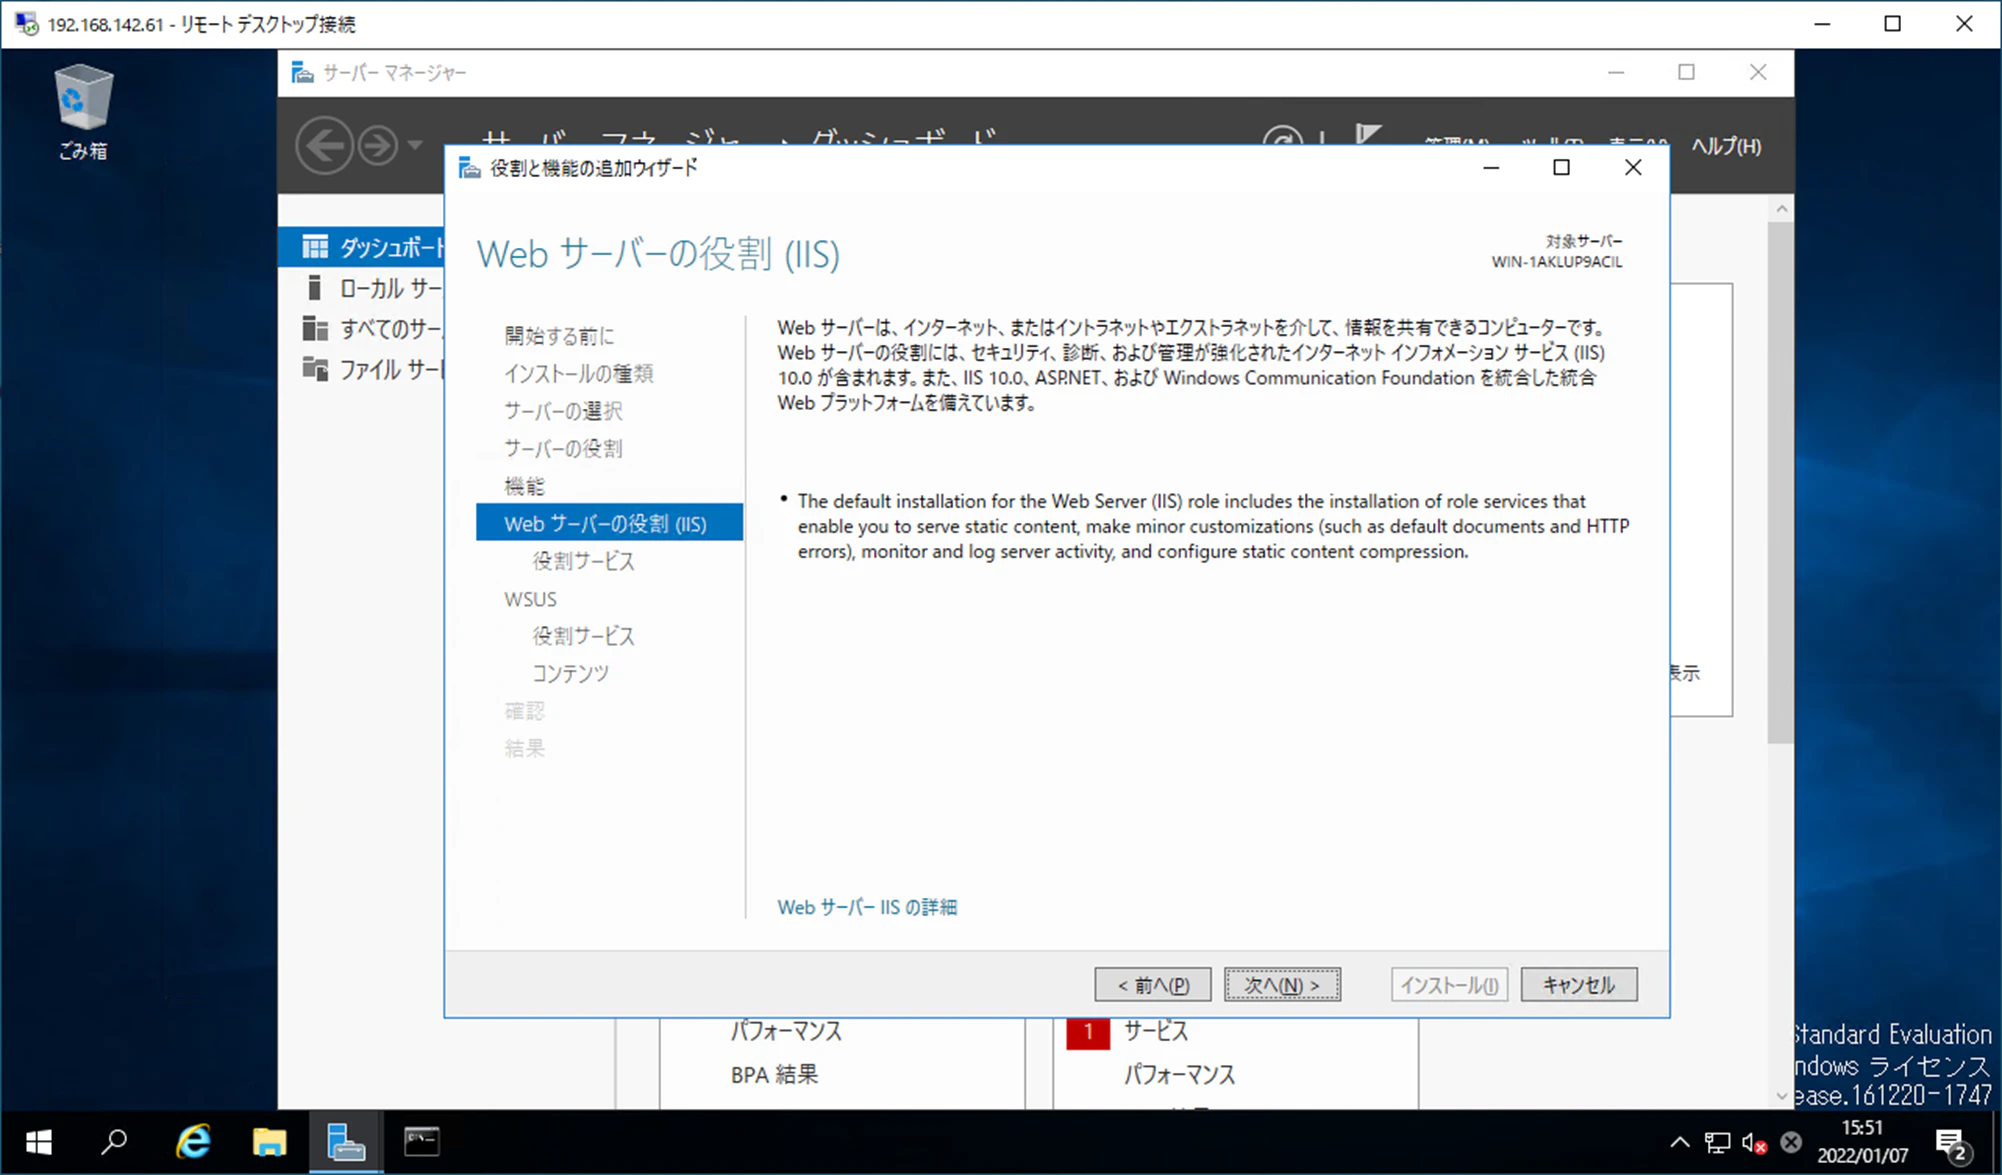This screenshot has height=1175, width=2002.
Task: Open the Web サーバー IIS の詳細 link
Action: click(867, 907)
